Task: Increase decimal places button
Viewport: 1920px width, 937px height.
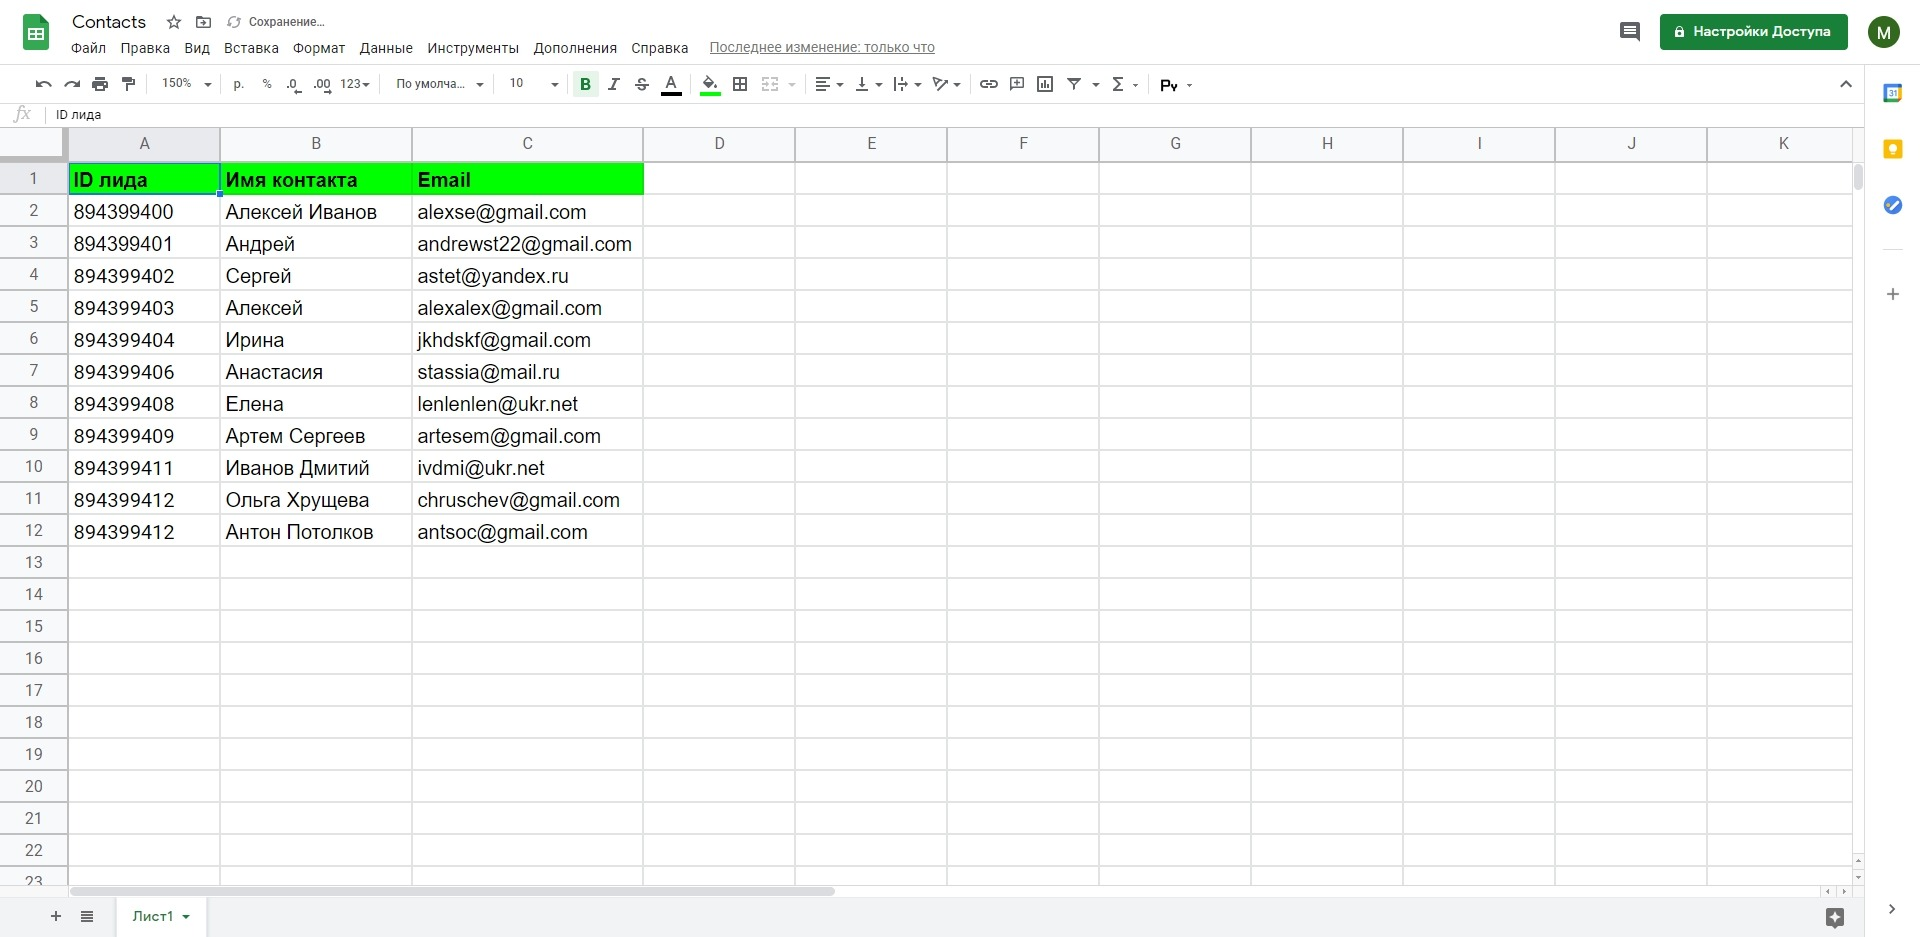Action: 322,84
